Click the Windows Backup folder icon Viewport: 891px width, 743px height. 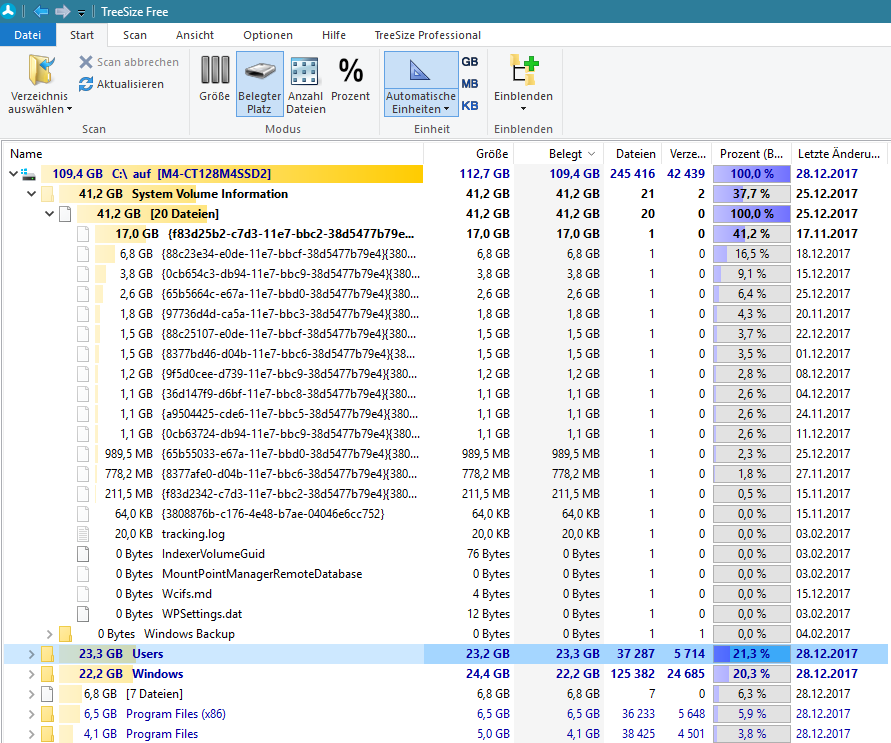tap(65, 634)
